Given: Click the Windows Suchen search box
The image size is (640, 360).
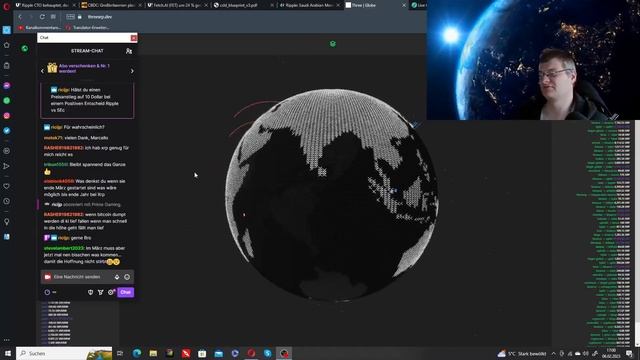Looking at the screenshot, I should pos(64,353).
